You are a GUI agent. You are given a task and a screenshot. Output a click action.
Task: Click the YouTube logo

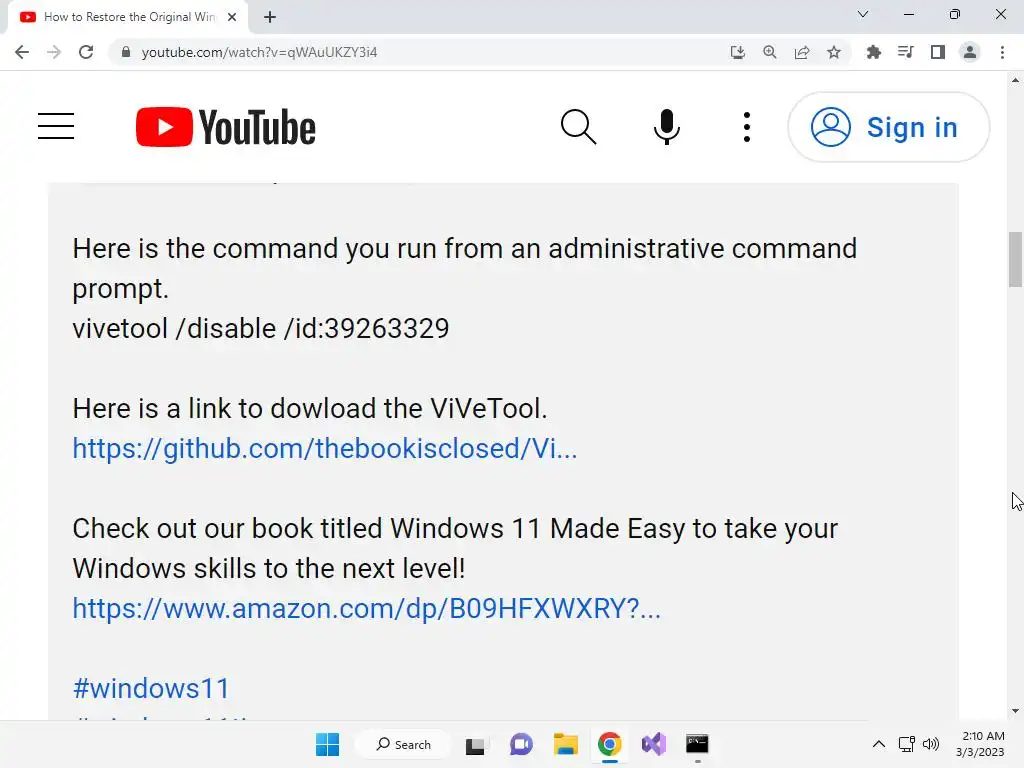point(225,127)
